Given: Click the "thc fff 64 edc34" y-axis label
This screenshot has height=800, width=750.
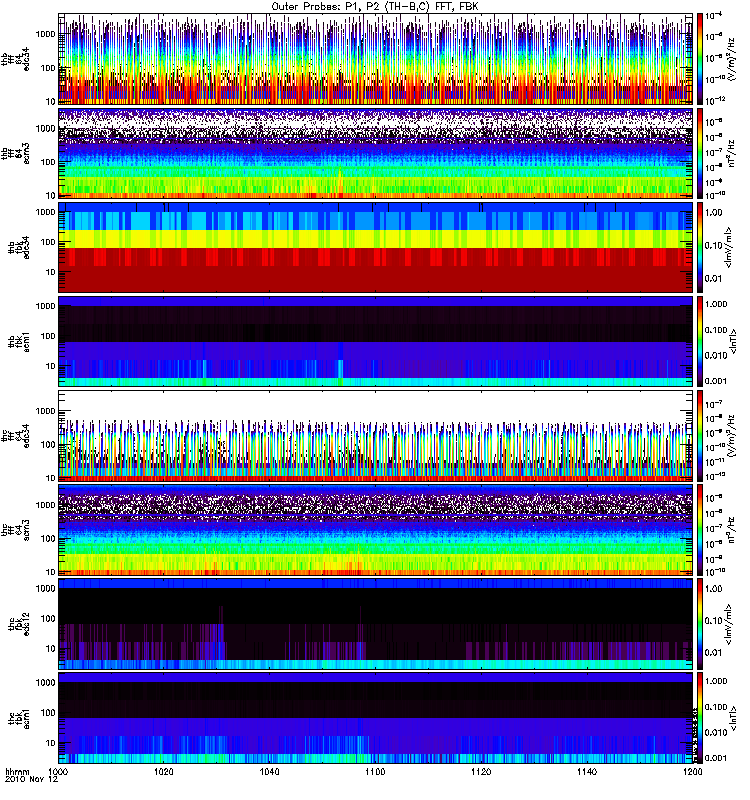Looking at the screenshot, I should coord(16,435).
